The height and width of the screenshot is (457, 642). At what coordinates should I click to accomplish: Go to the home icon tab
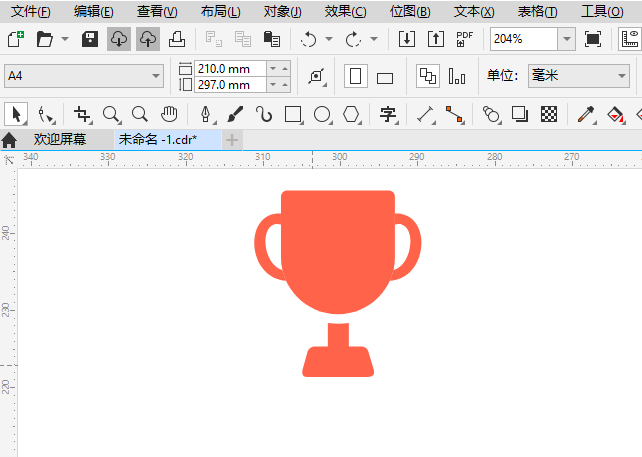pyautogui.click(x=9, y=140)
